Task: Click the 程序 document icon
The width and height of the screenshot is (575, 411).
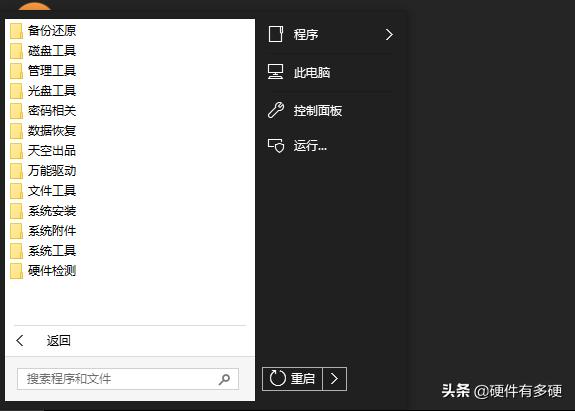Action: coord(276,34)
